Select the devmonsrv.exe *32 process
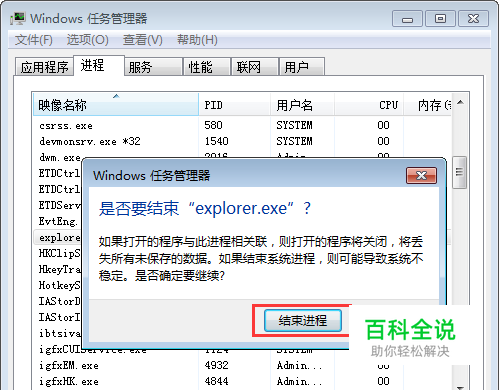Image resolution: width=499 pixels, height=390 pixels. [x=242, y=141]
